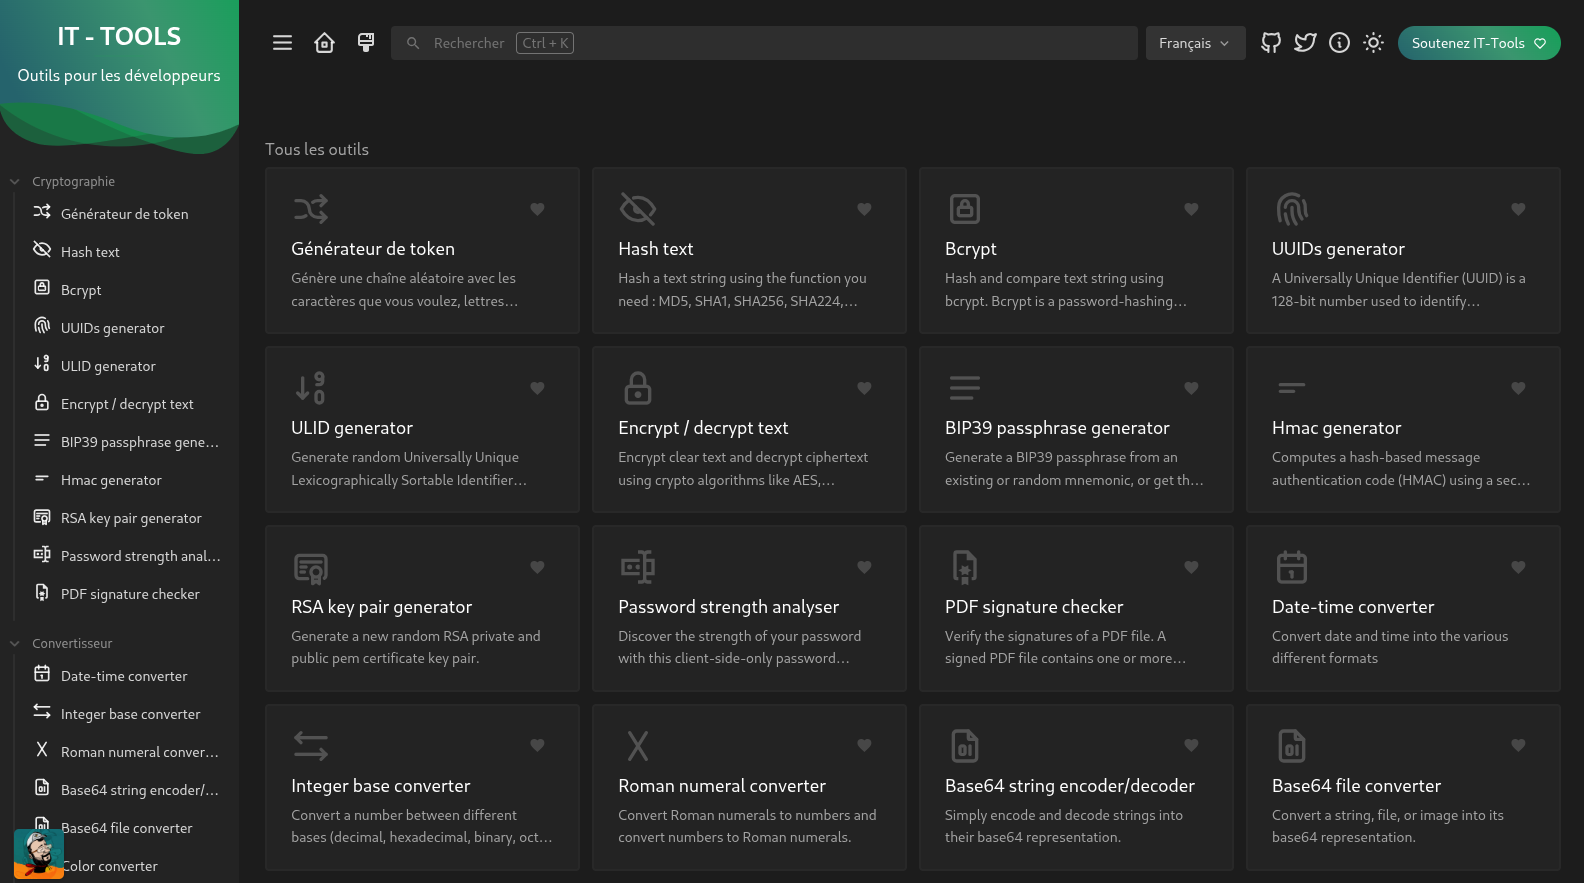Open Générateur de token in sidebar

click(x=127, y=213)
